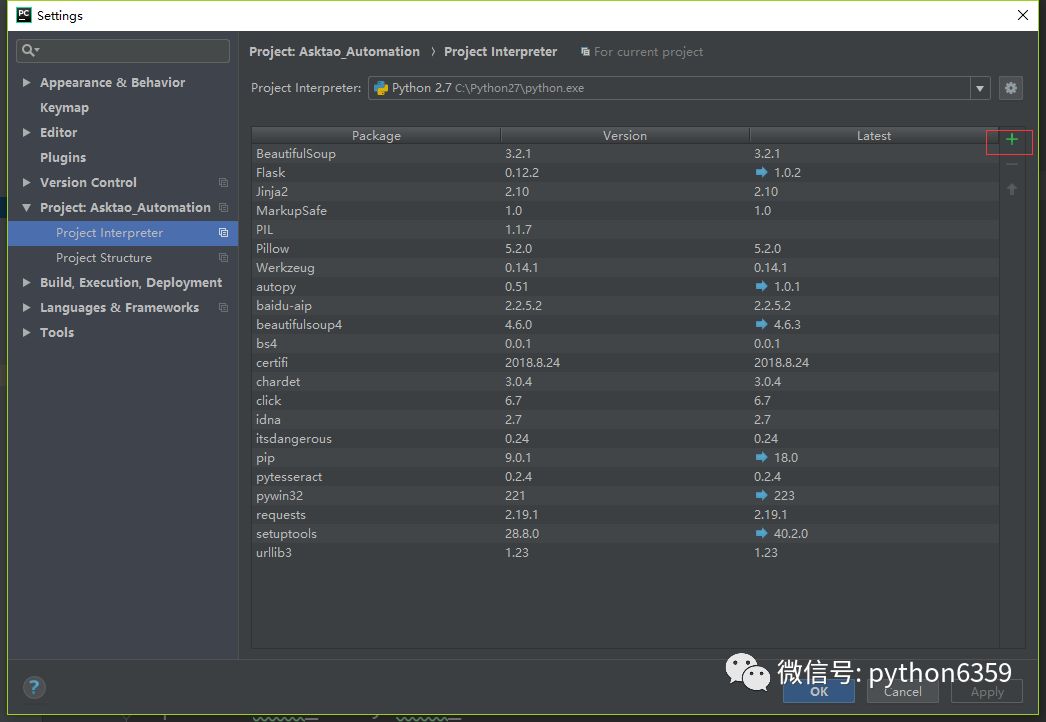This screenshot has height=722, width=1046.
Task: Select the pywin32 package row
Action: point(625,496)
